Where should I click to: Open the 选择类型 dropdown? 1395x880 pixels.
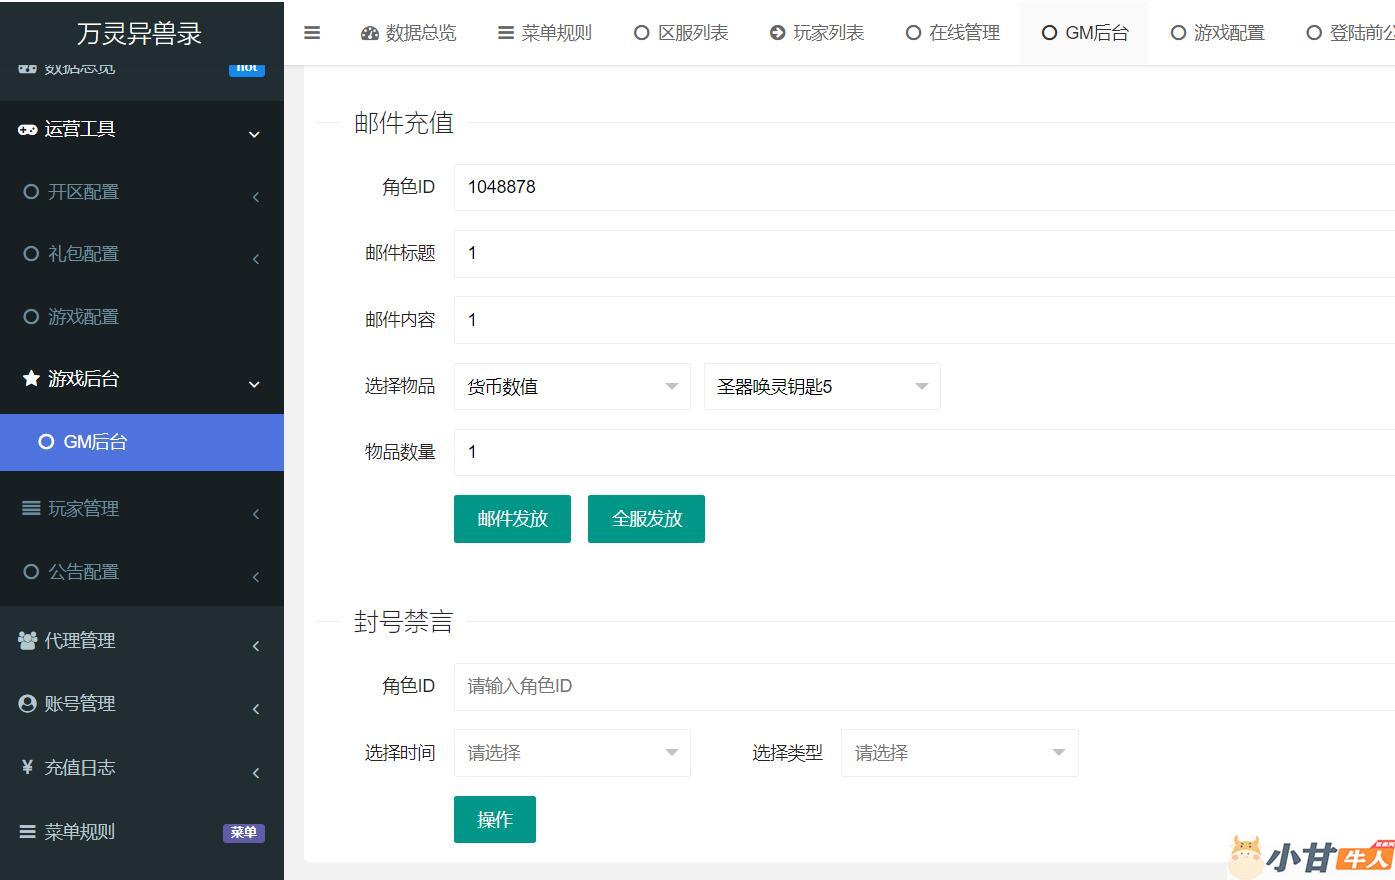click(958, 753)
